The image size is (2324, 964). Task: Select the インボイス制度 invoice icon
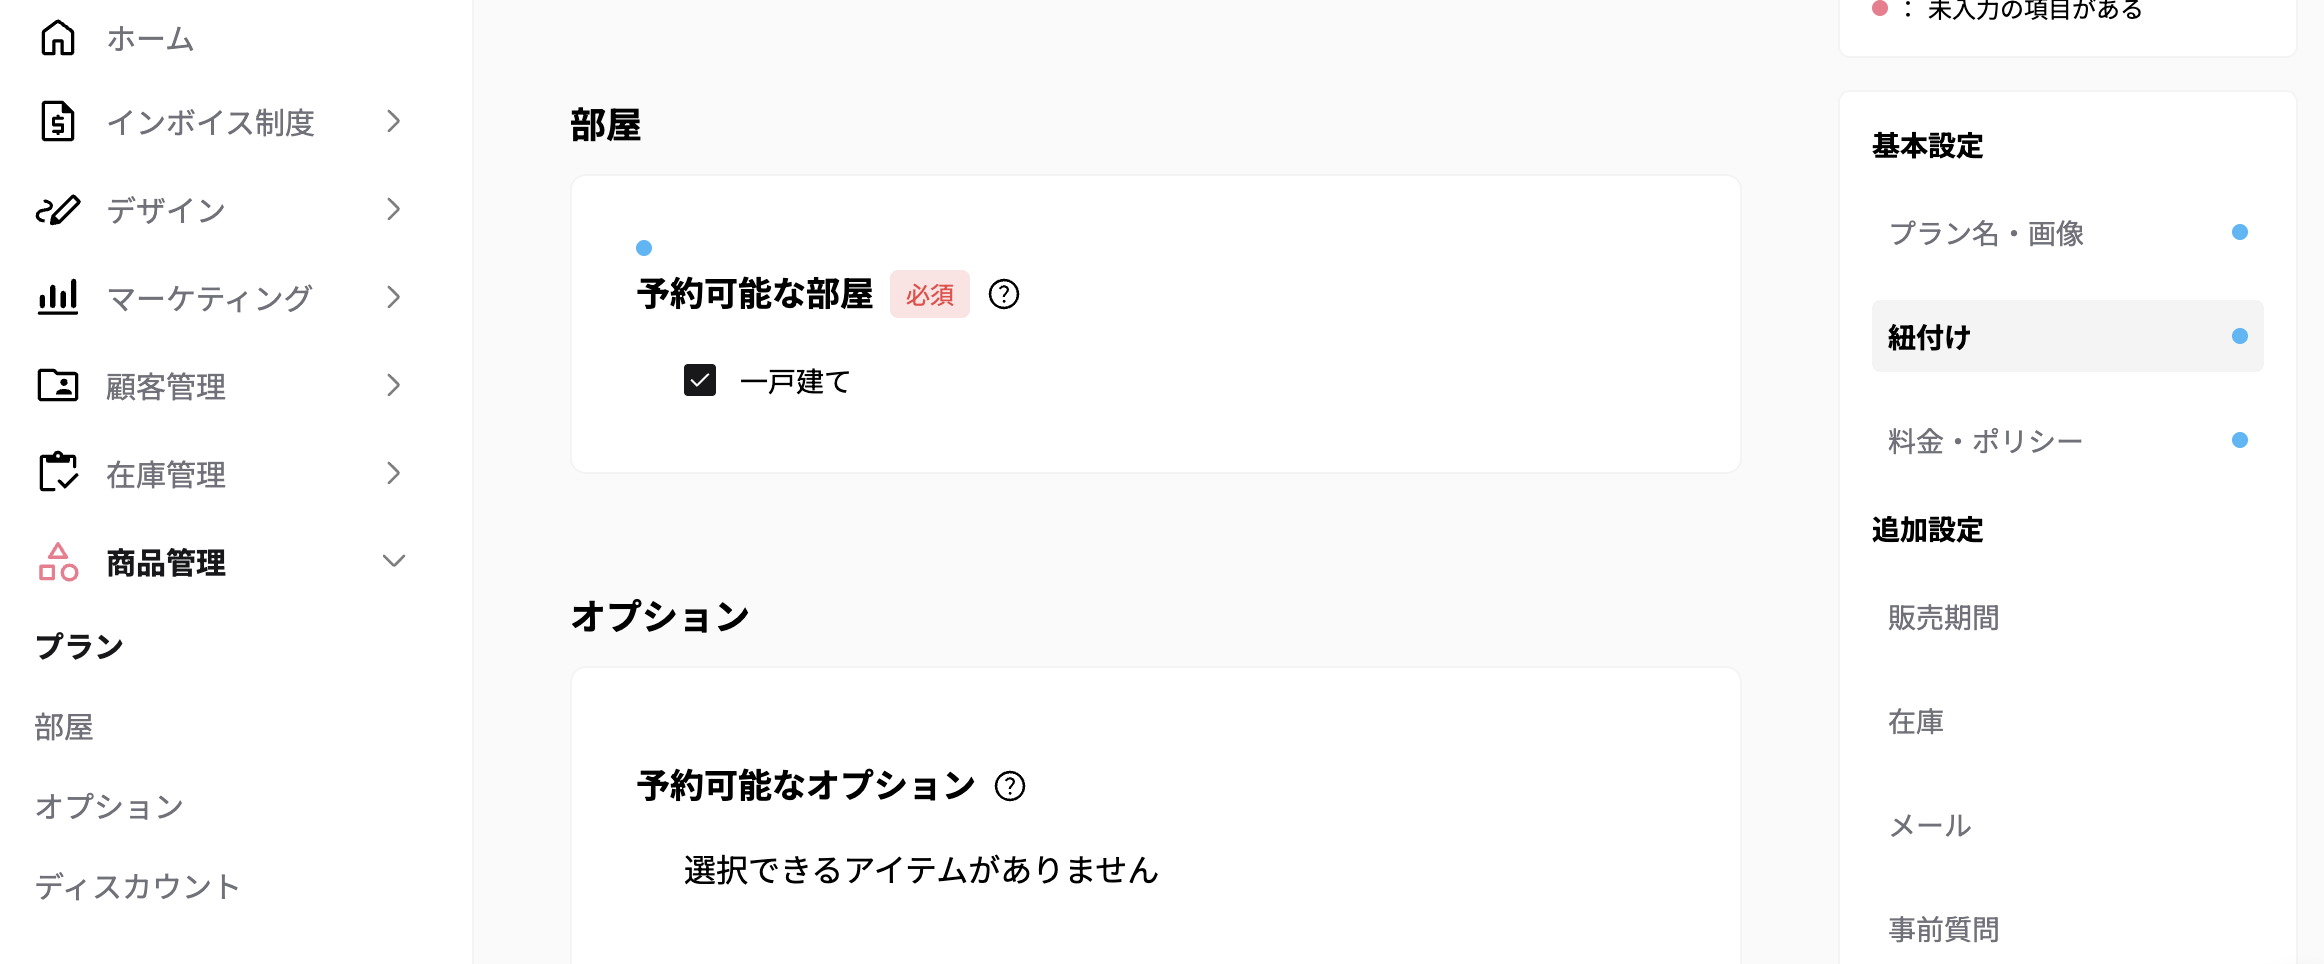coord(57,122)
